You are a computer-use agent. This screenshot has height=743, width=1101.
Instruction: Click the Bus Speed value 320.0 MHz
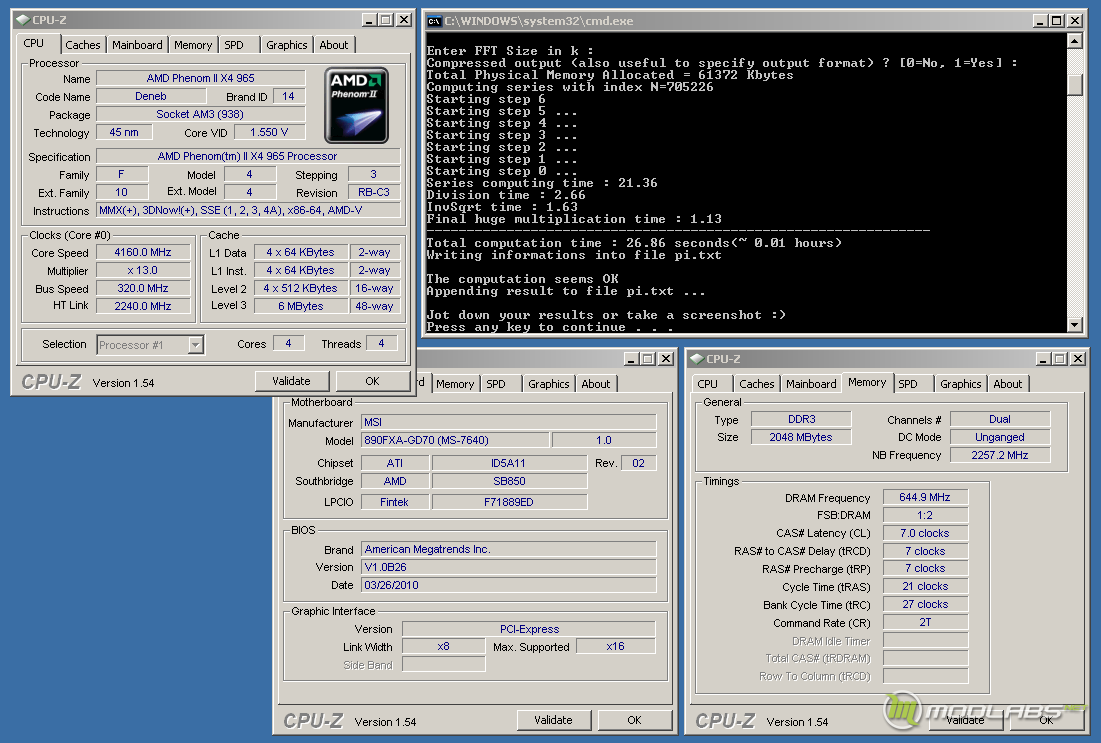coord(143,288)
